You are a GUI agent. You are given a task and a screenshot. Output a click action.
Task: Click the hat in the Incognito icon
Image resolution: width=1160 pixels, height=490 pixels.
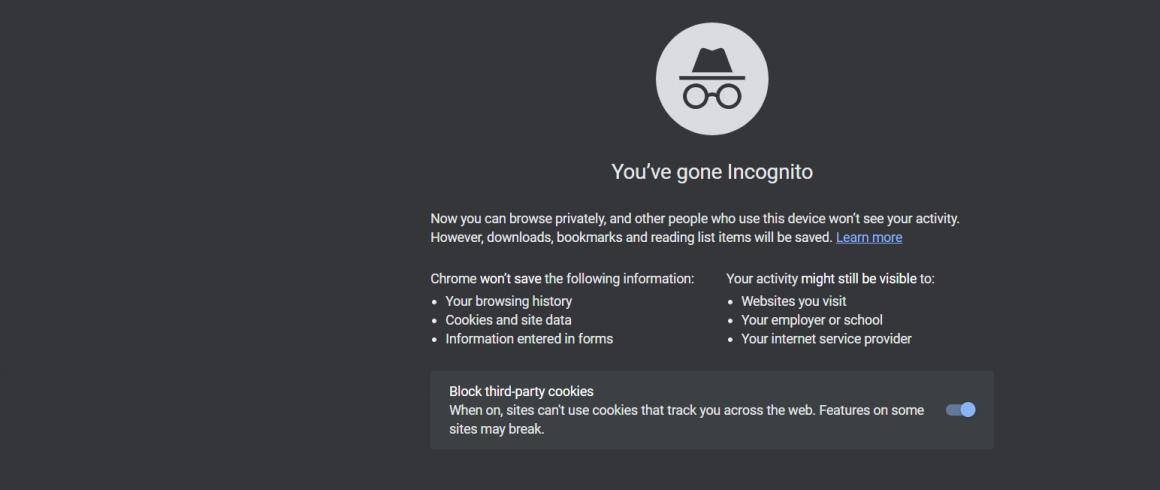(x=712, y=64)
